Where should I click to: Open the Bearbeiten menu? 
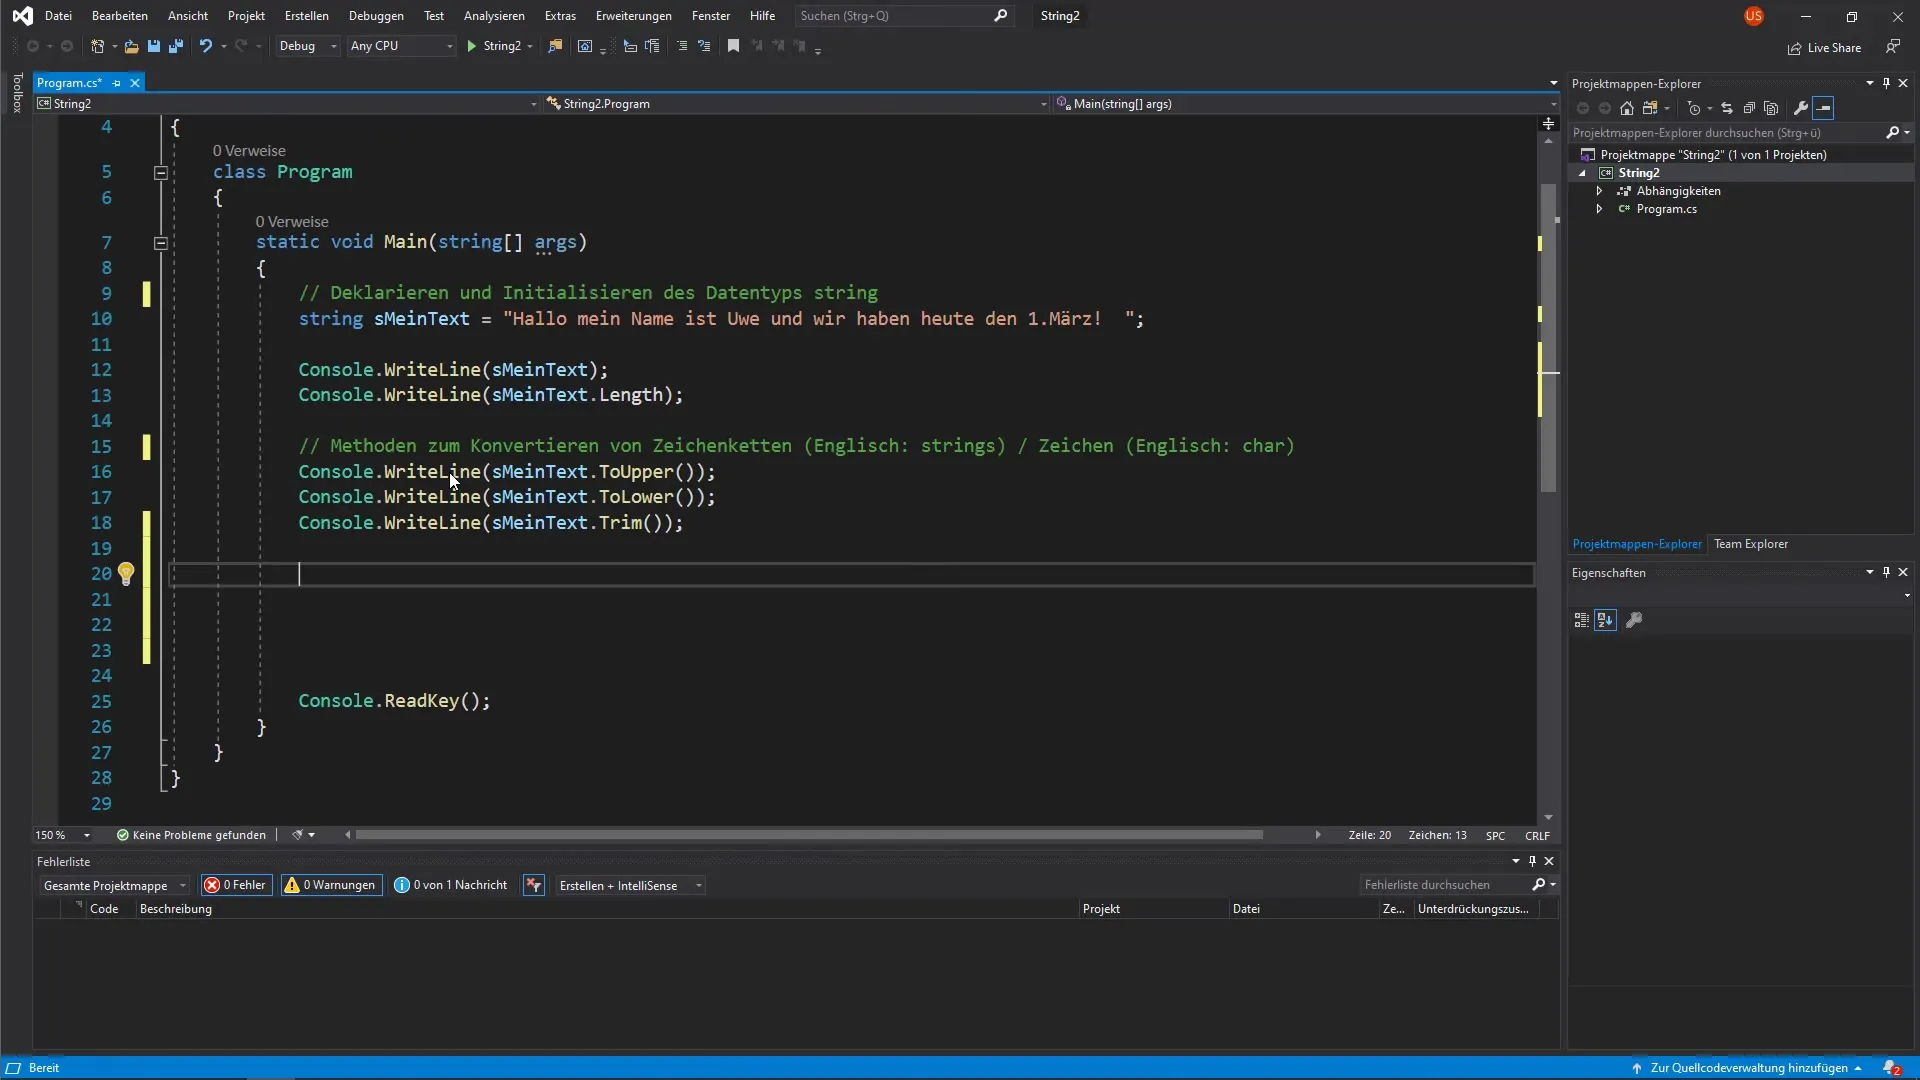pyautogui.click(x=119, y=16)
